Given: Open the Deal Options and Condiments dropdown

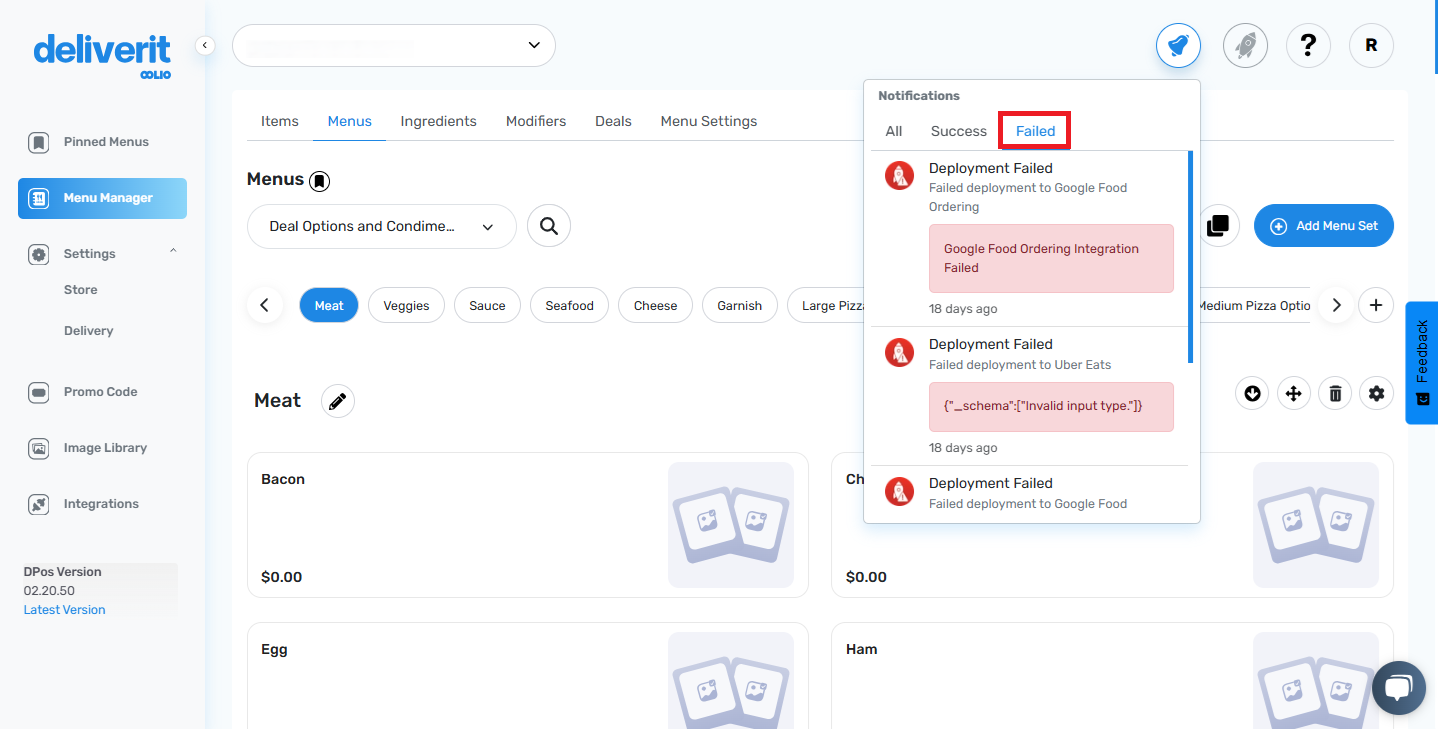Looking at the screenshot, I should tap(382, 227).
